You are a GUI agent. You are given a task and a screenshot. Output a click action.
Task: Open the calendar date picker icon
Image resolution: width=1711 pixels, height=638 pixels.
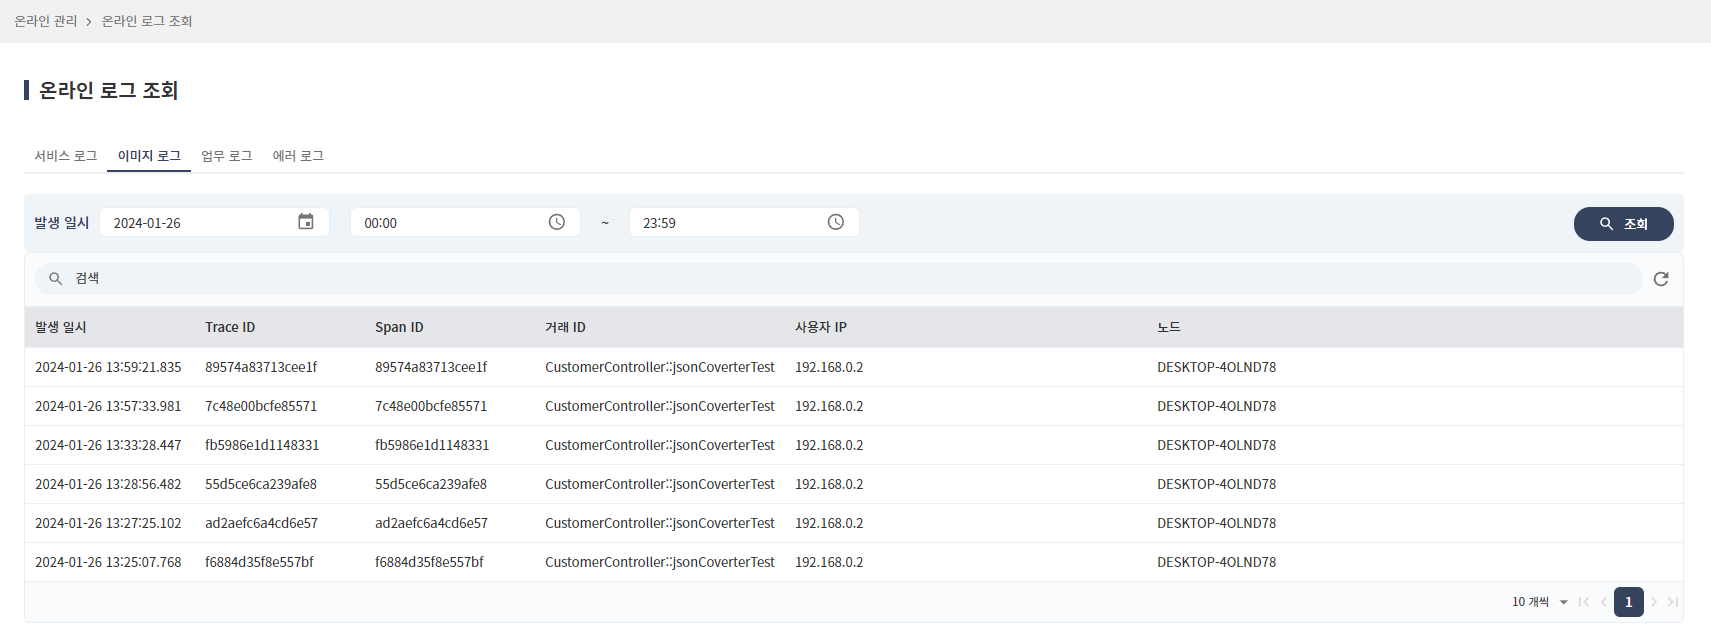click(306, 222)
